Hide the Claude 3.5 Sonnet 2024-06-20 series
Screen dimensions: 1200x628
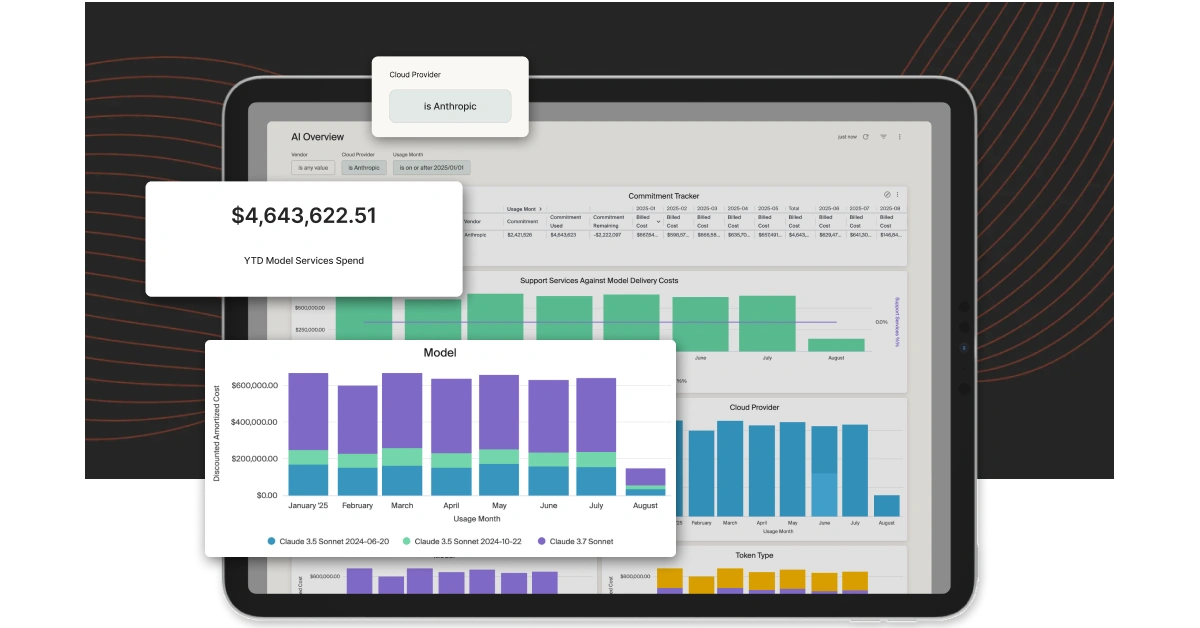click(270, 541)
